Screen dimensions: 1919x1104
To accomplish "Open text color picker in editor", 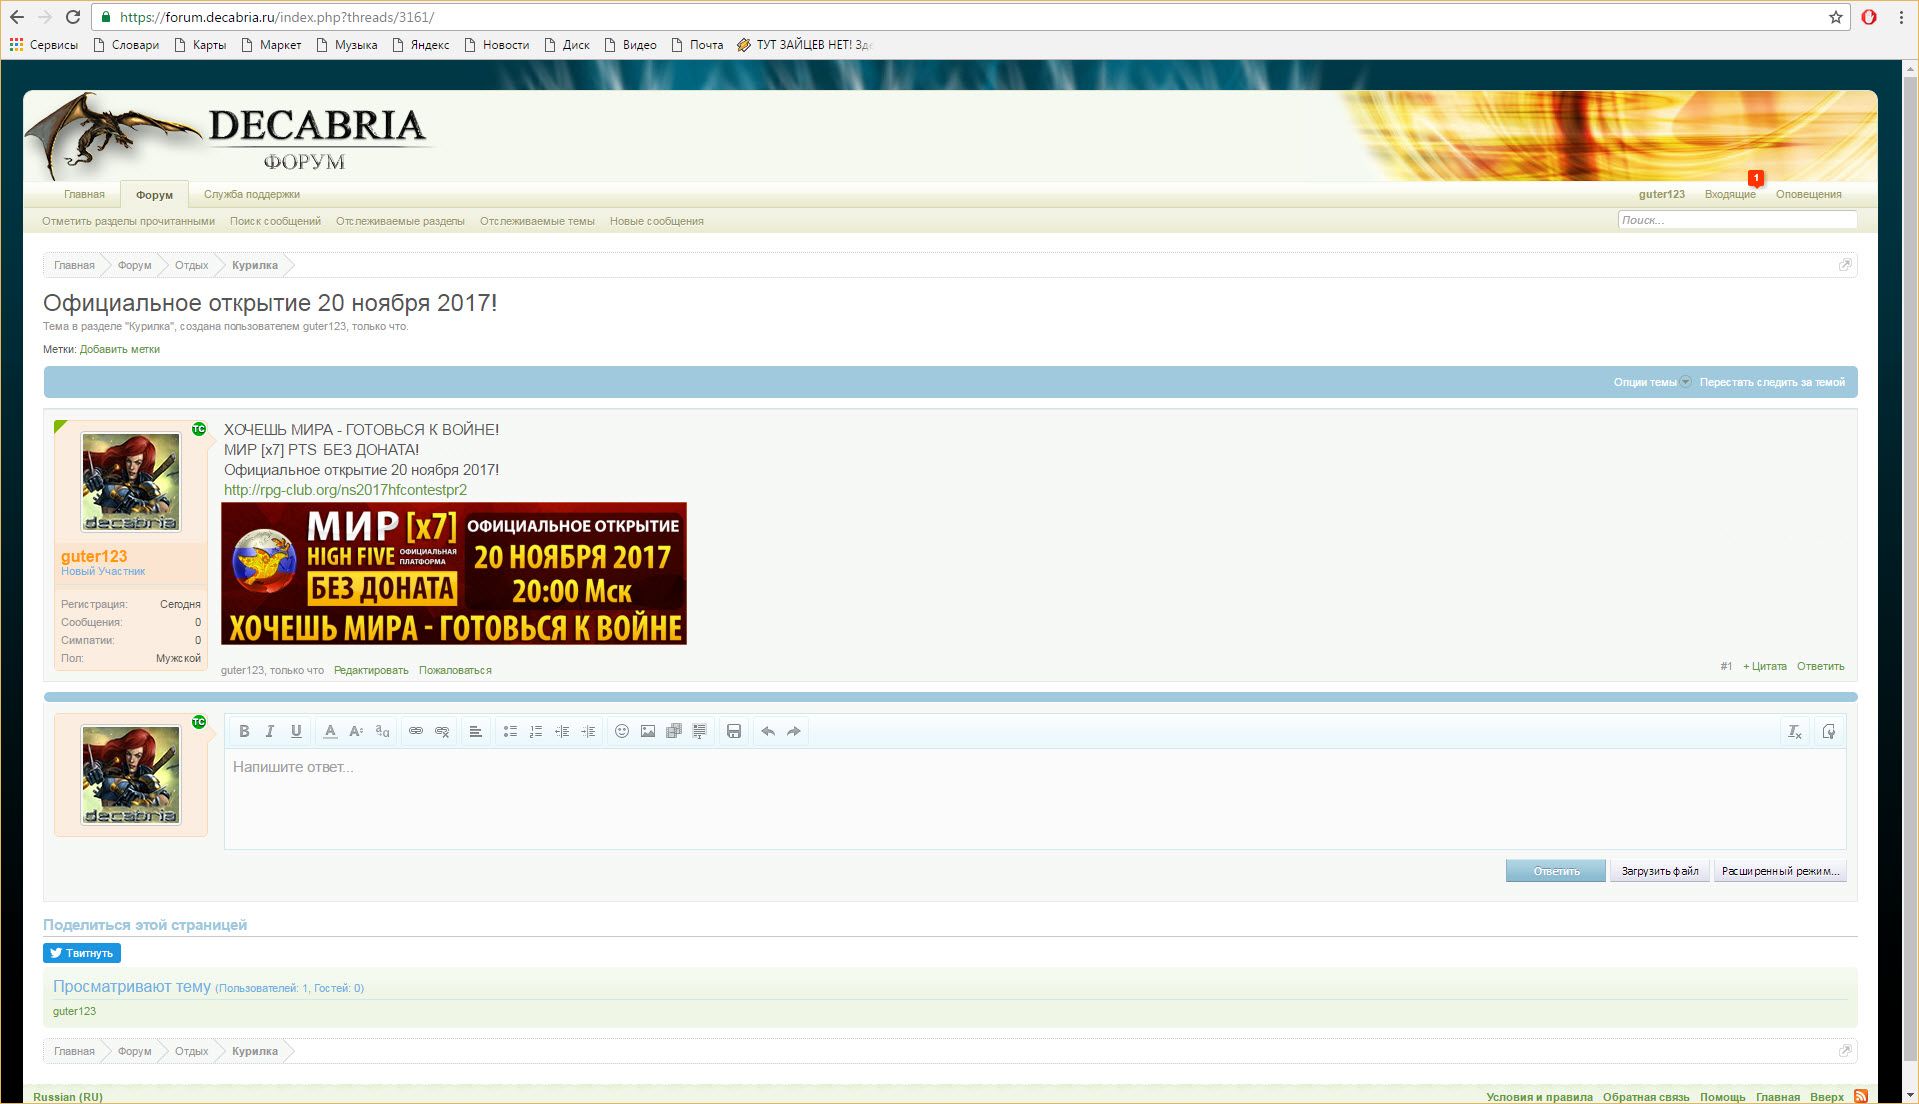I will [330, 731].
